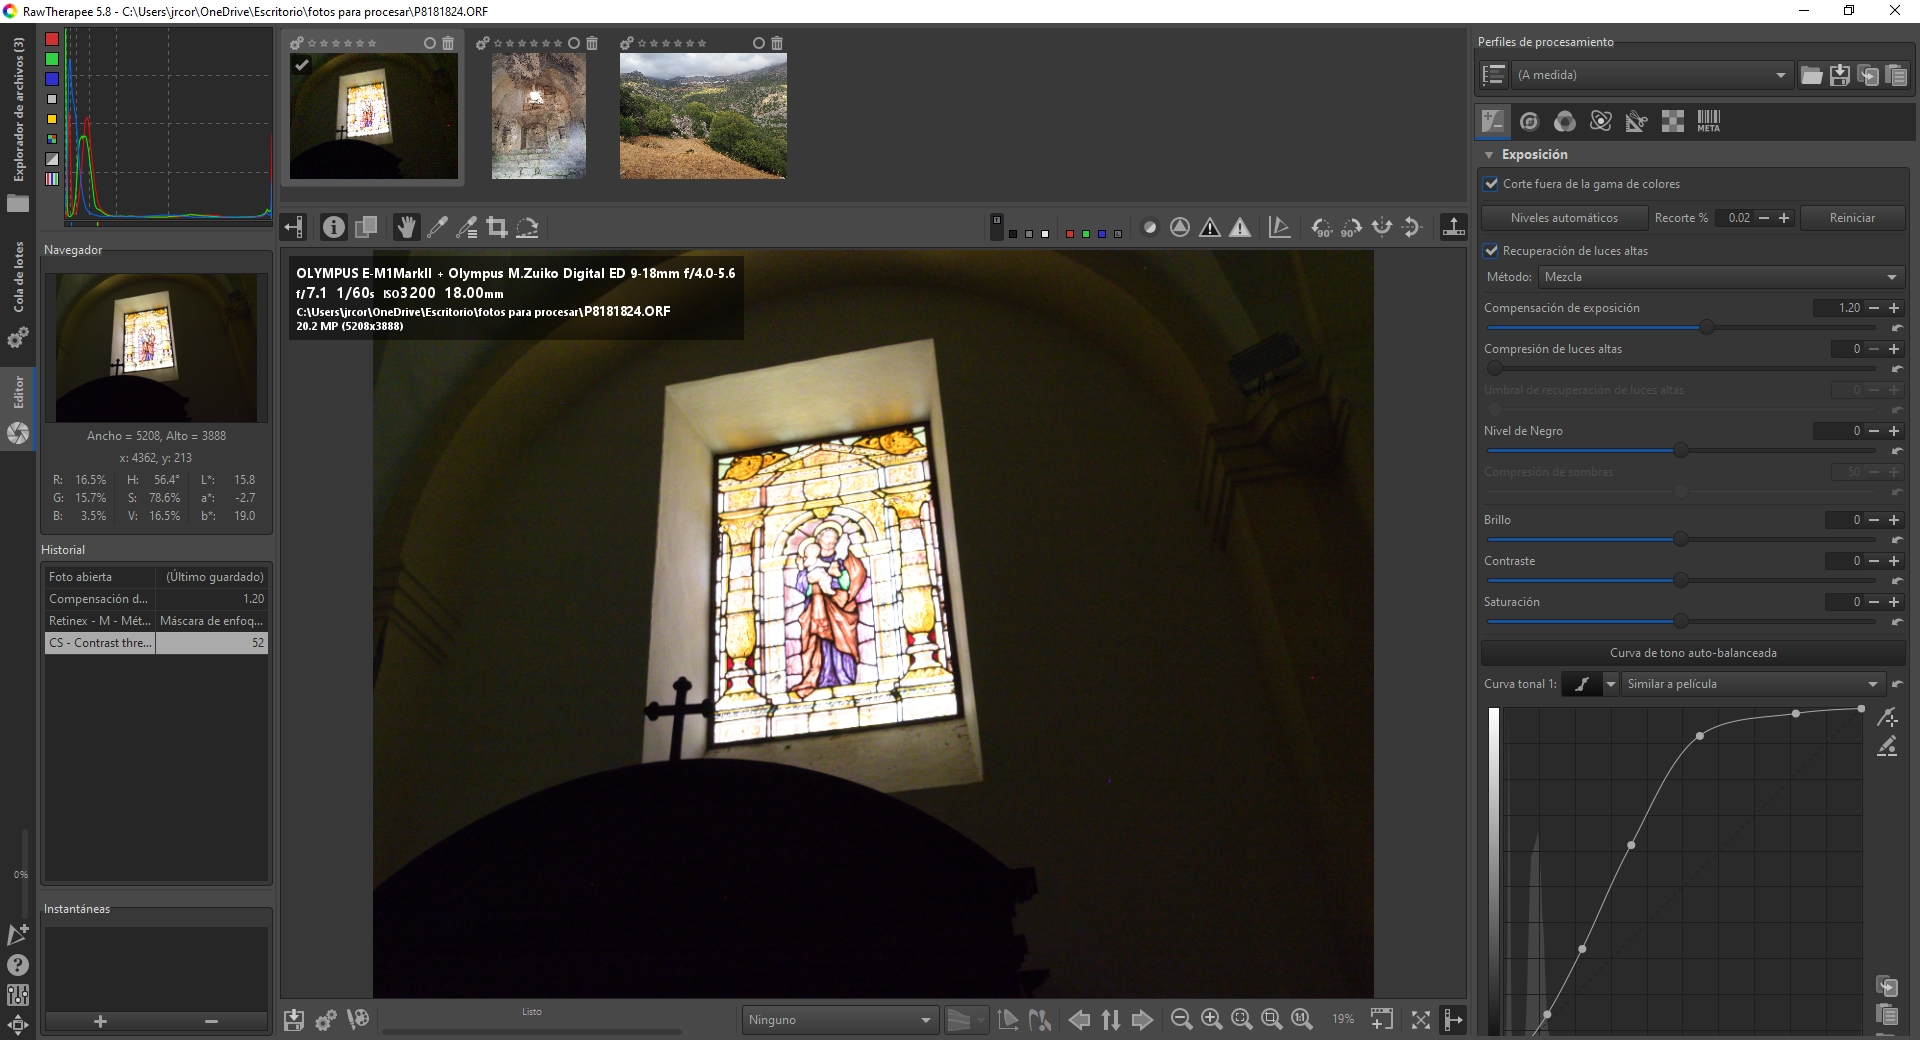Save the current processing profile
This screenshot has height=1040, width=1920.
[x=1840, y=75]
